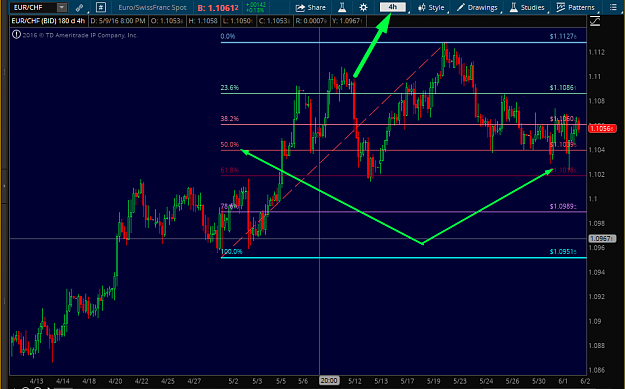
Task: Select the 100.0% Fibonacci level label
Action: point(232,251)
